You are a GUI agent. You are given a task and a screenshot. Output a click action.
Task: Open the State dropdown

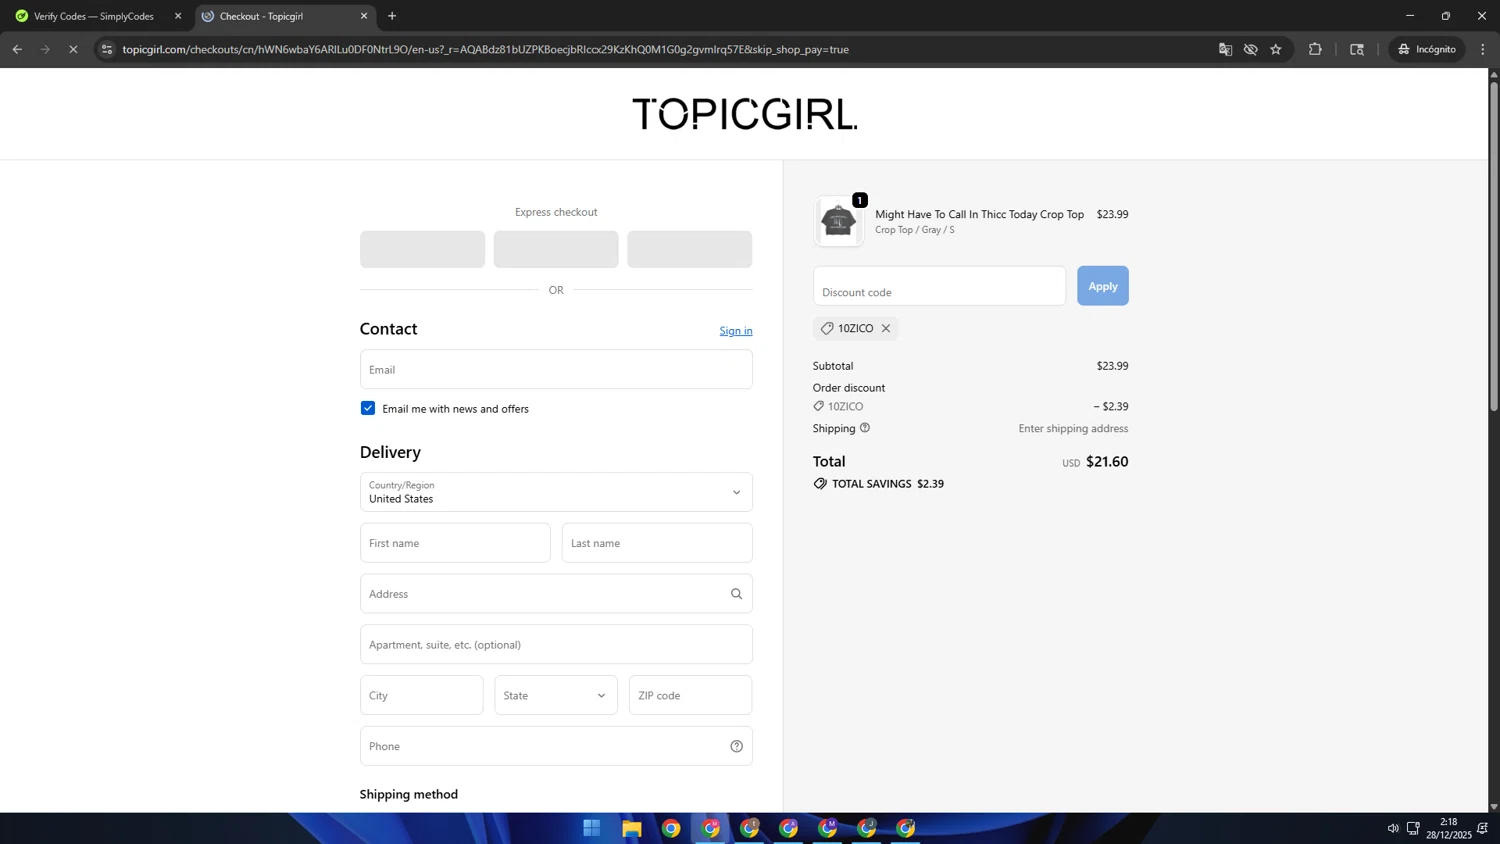coord(556,695)
